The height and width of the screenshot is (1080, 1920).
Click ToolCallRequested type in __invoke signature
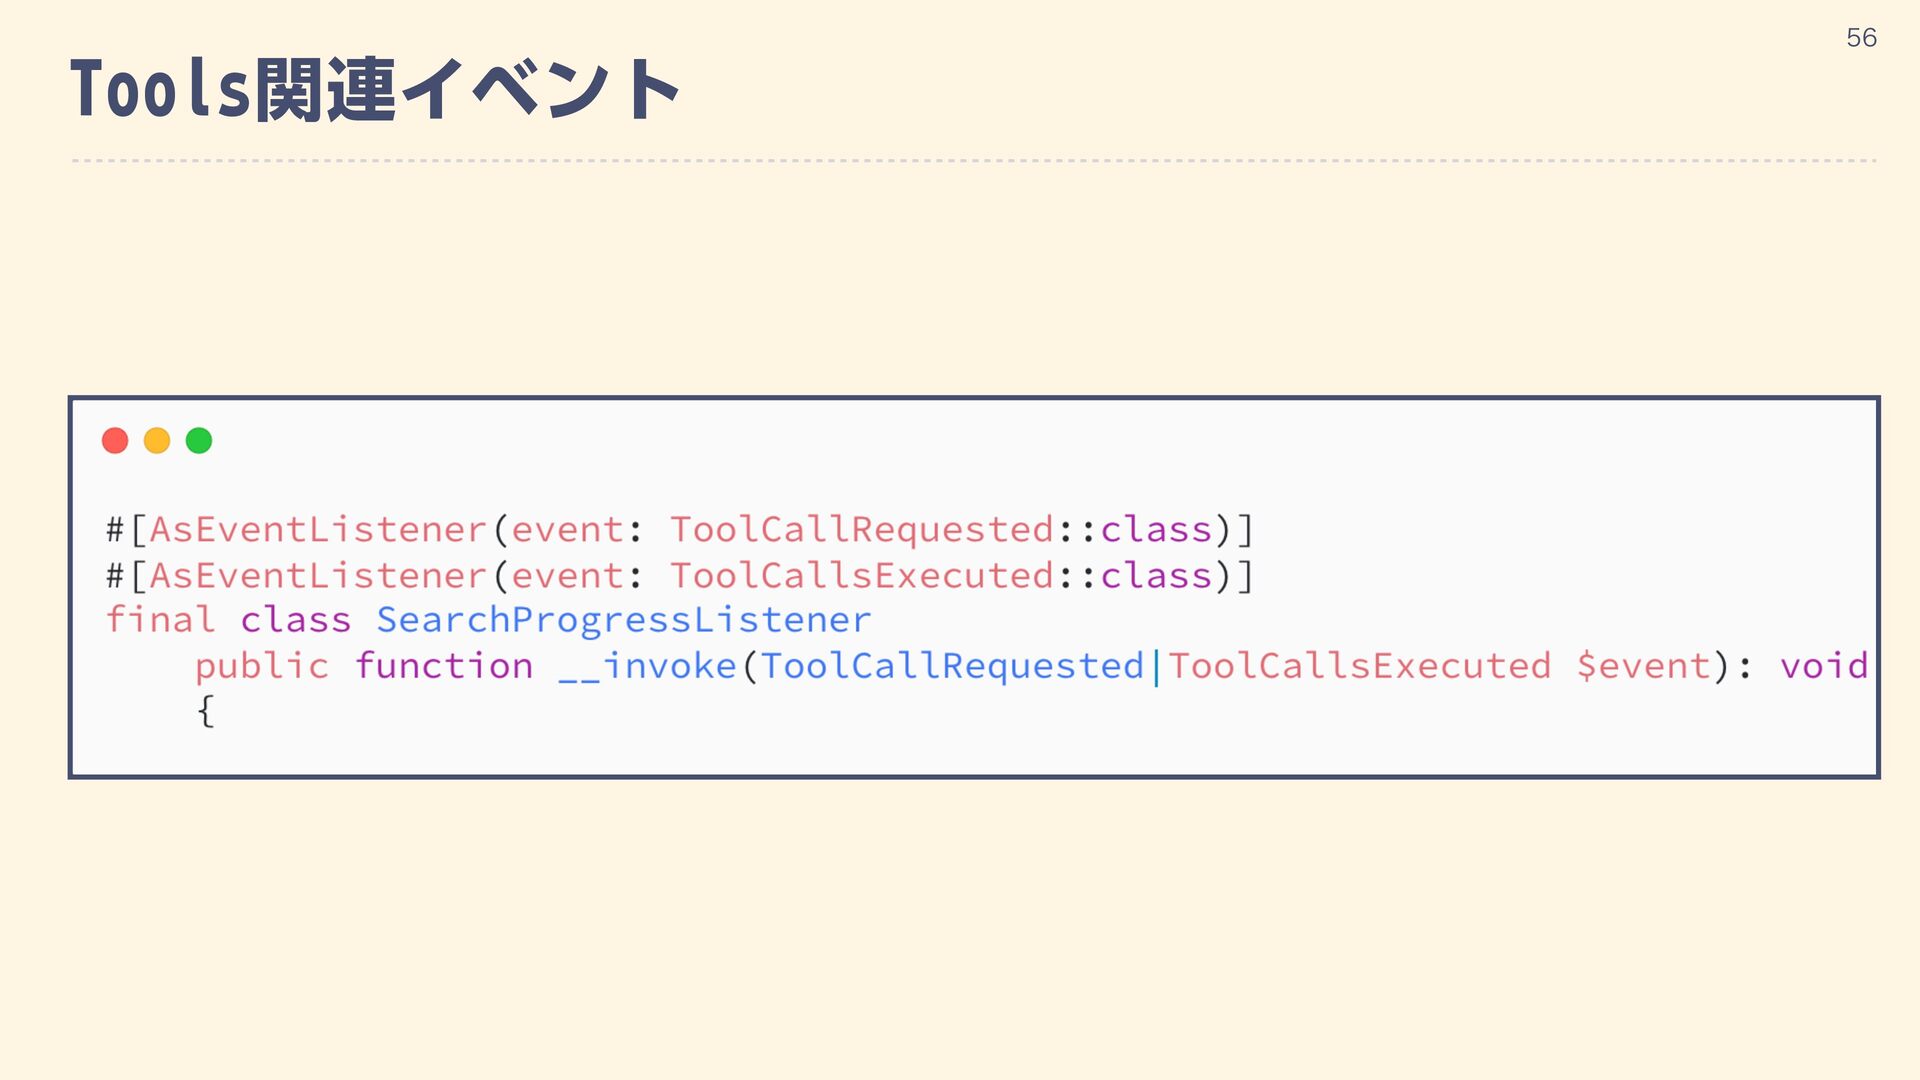[953, 666]
